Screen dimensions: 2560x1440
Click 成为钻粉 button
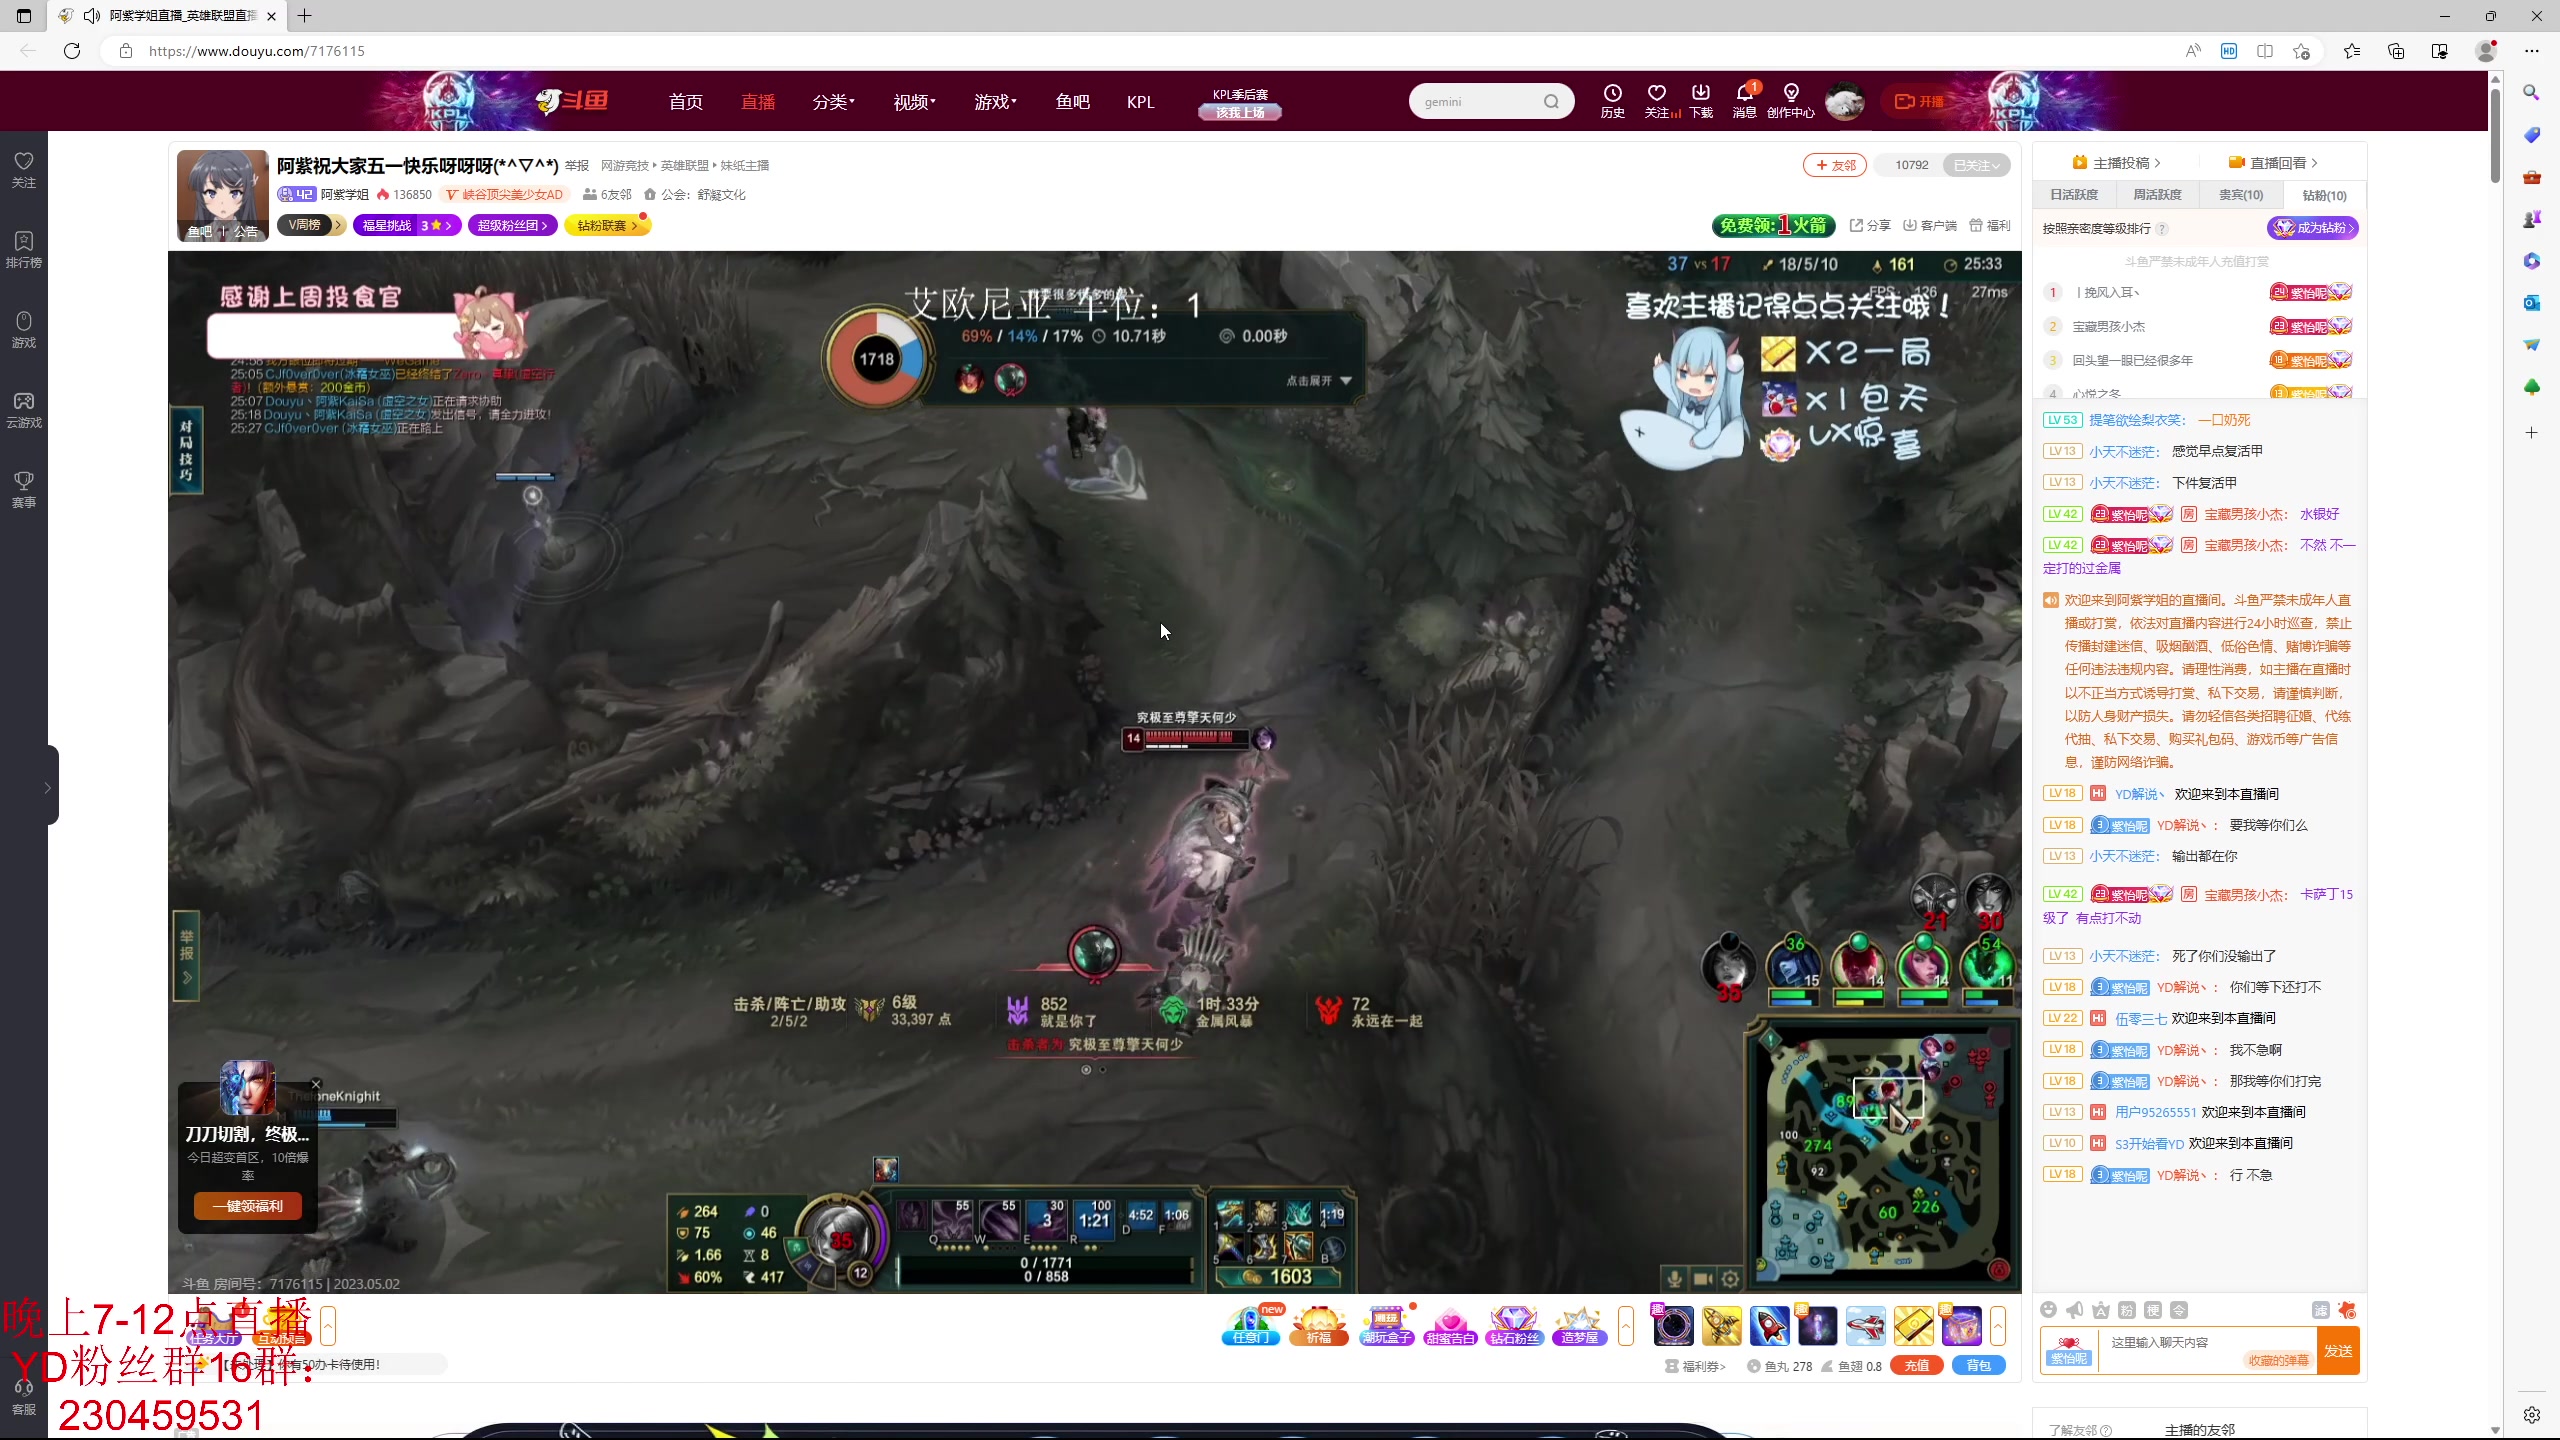(x=2313, y=228)
